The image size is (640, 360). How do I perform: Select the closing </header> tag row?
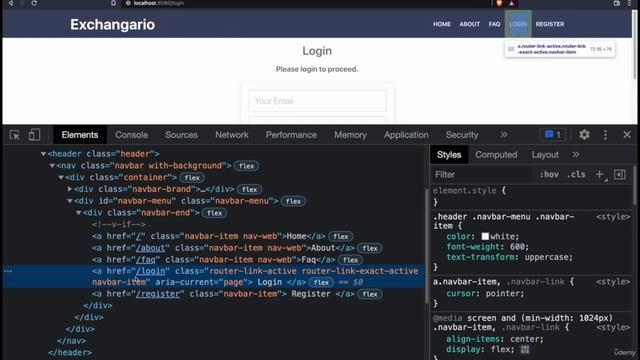(70, 353)
